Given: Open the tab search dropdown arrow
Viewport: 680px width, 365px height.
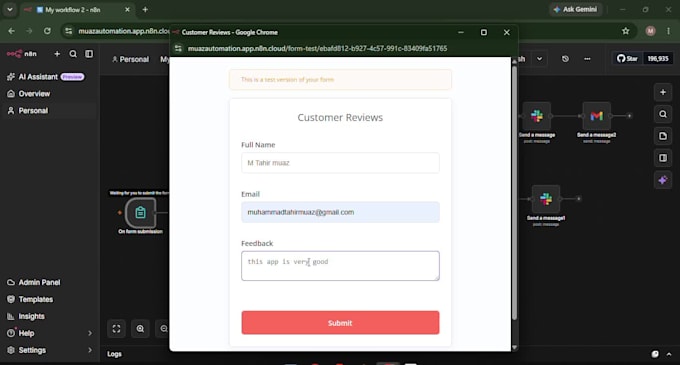Looking at the screenshot, I should [10, 10].
